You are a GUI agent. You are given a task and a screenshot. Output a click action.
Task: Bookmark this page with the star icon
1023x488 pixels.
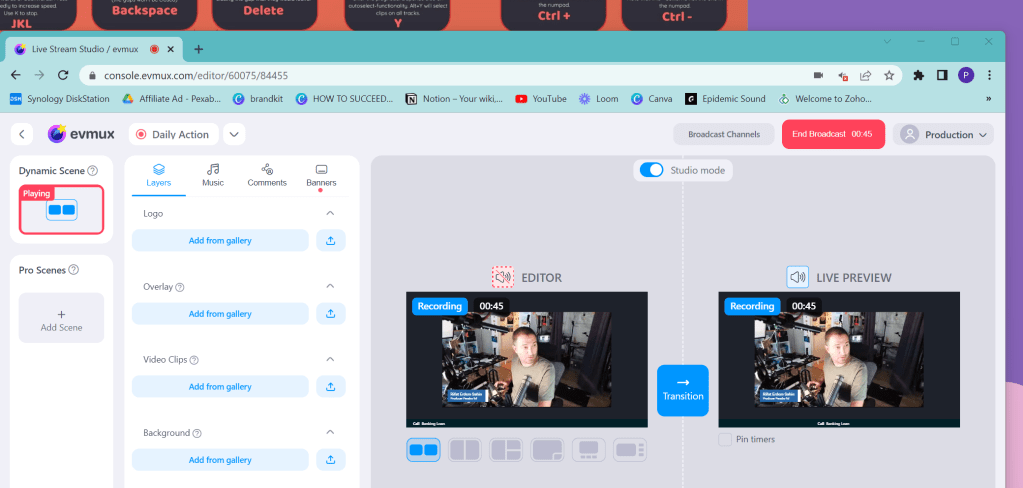[x=889, y=75]
